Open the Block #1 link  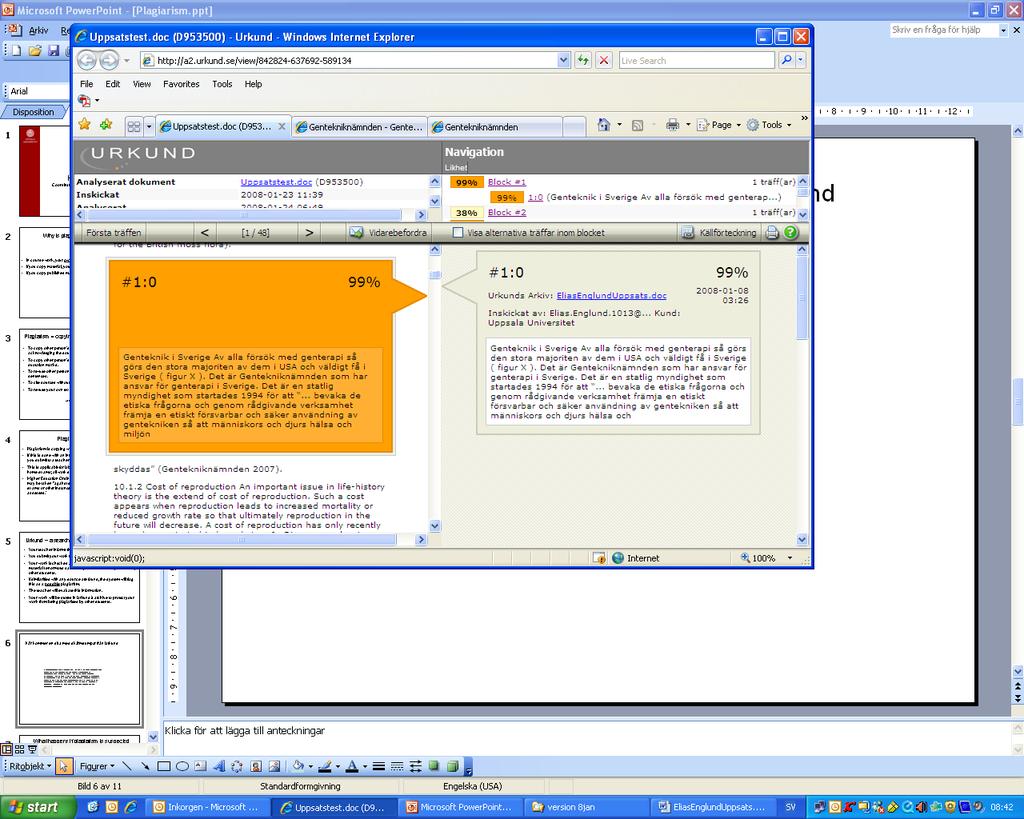tap(507, 182)
